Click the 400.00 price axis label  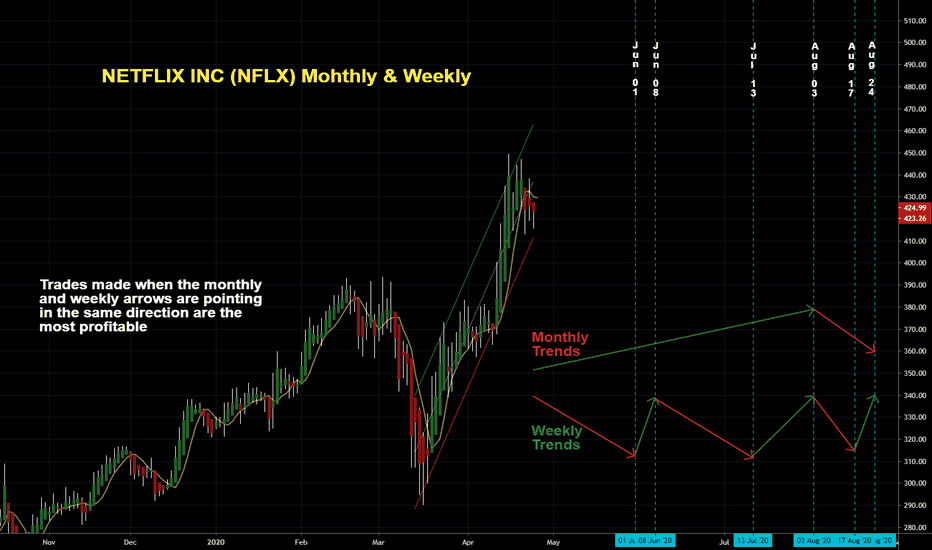pos(915,263)
